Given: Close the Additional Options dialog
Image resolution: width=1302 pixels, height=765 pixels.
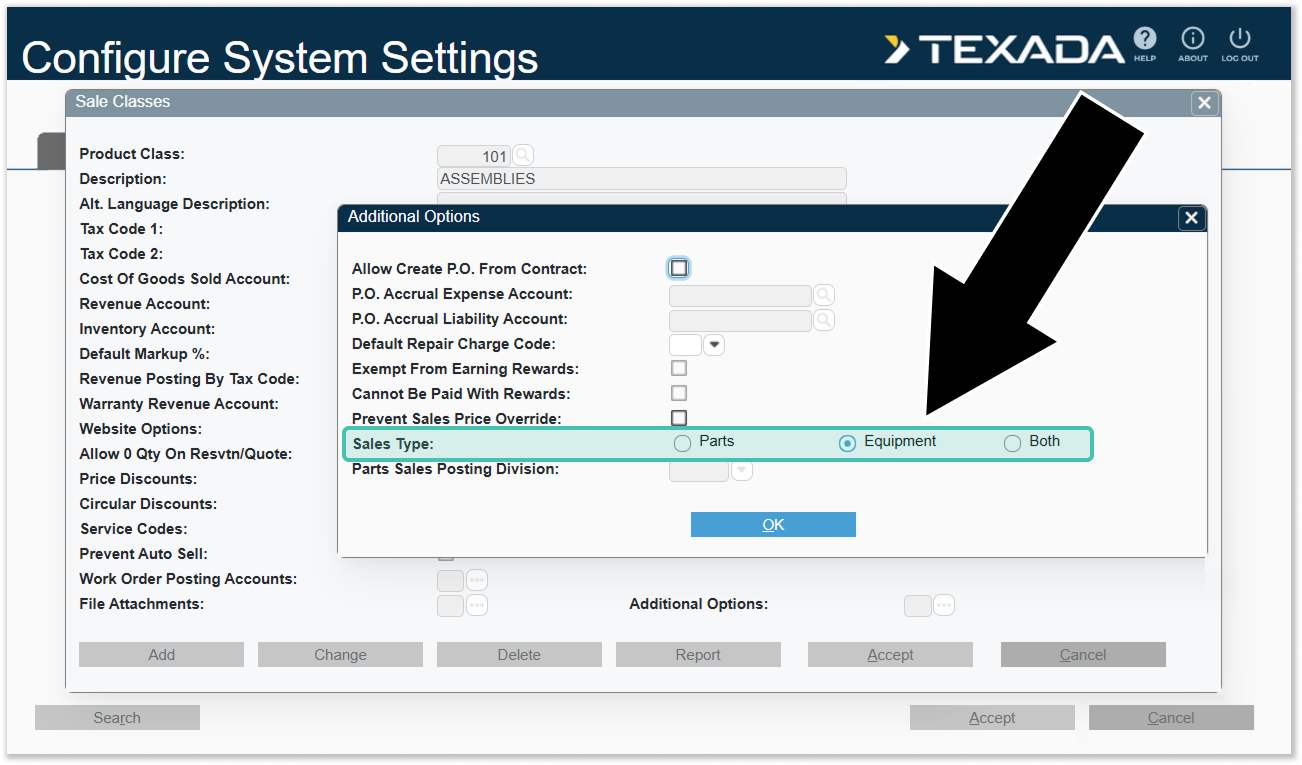Looking at the screenshot, I should pyautogui.click(x=1190, y=218).
